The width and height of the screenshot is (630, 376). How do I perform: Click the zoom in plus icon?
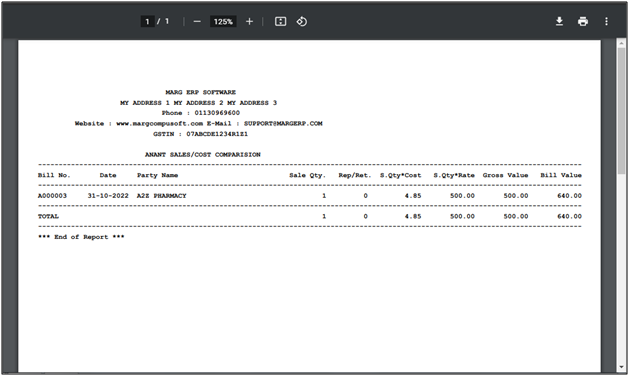pos(249,22)
